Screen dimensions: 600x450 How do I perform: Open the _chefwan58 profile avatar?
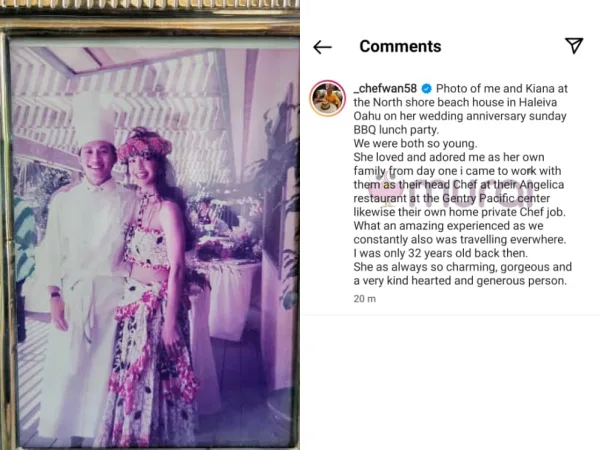[328, 98]
